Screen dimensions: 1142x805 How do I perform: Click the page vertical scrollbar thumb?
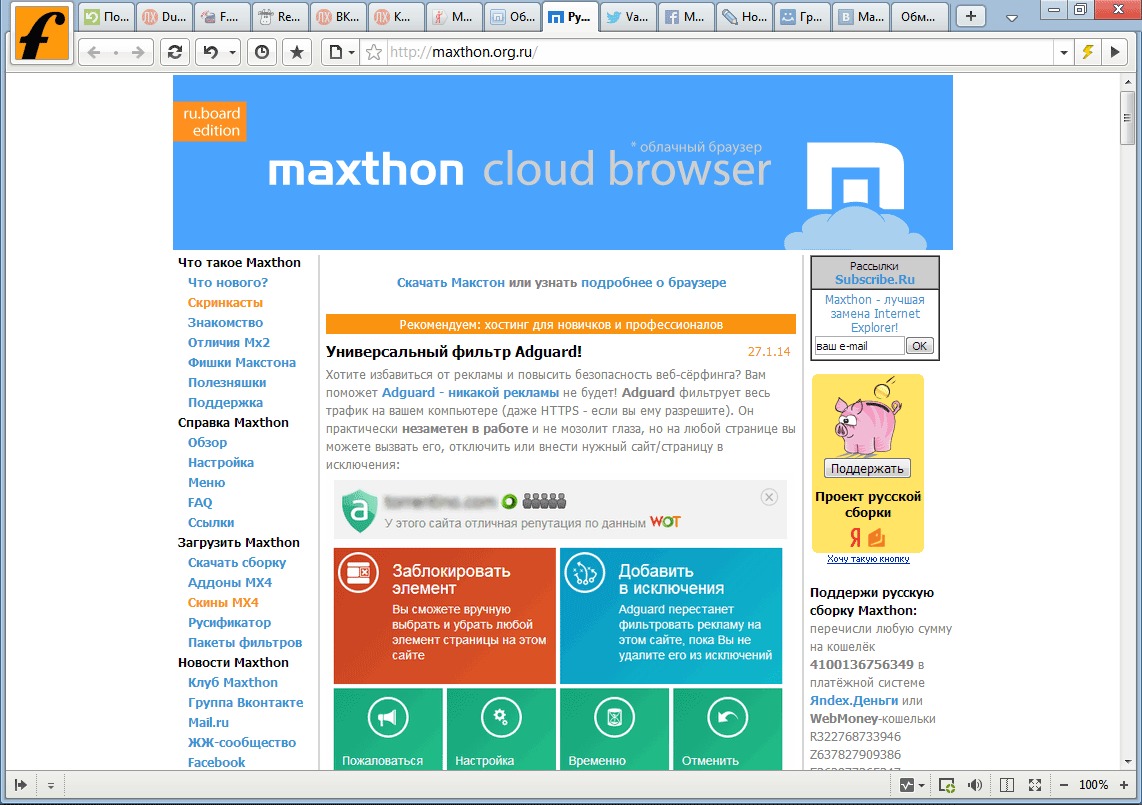(1127, 118)
